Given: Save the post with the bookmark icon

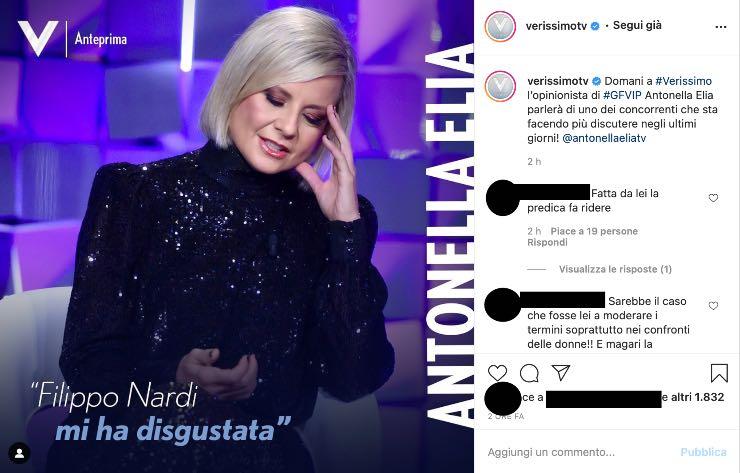Looking at the screenshot, I should pos(719,373).
